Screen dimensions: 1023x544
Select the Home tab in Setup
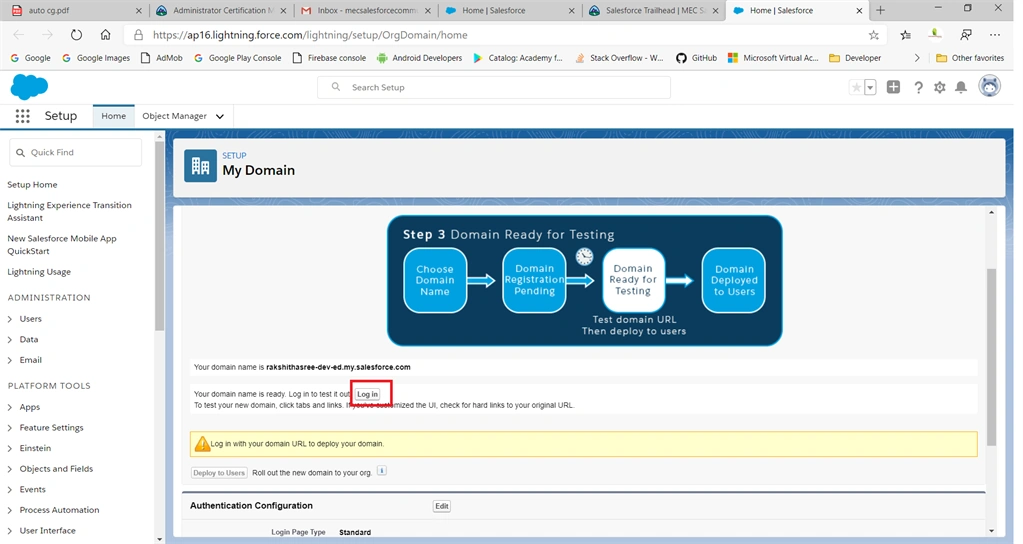click(114, 116)
